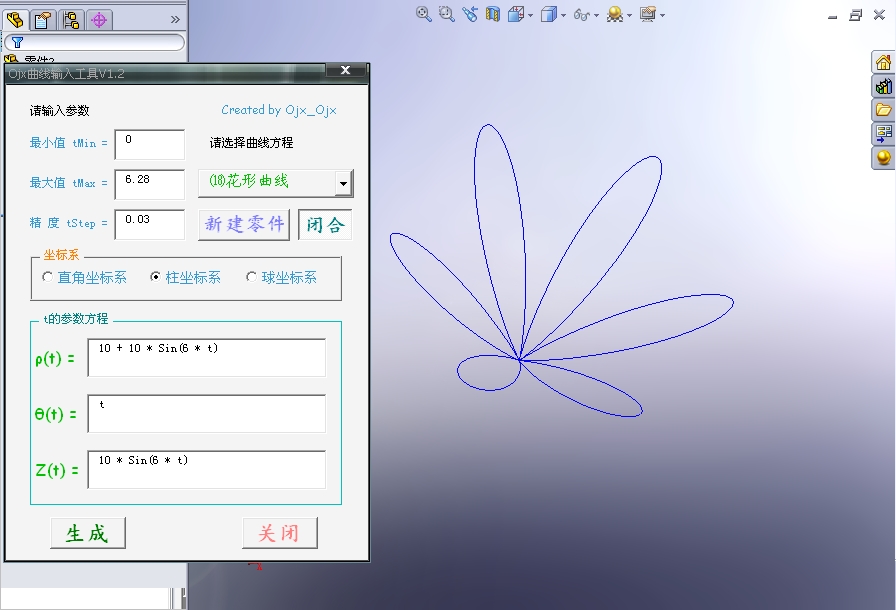Click the Created by Ojx_Ojx text

[278, 110]
